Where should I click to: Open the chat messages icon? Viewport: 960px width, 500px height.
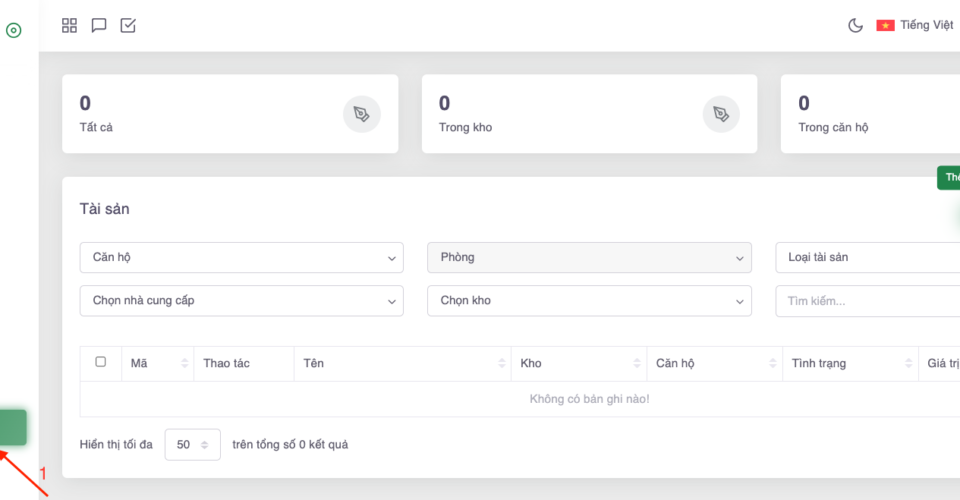(99, 26)
